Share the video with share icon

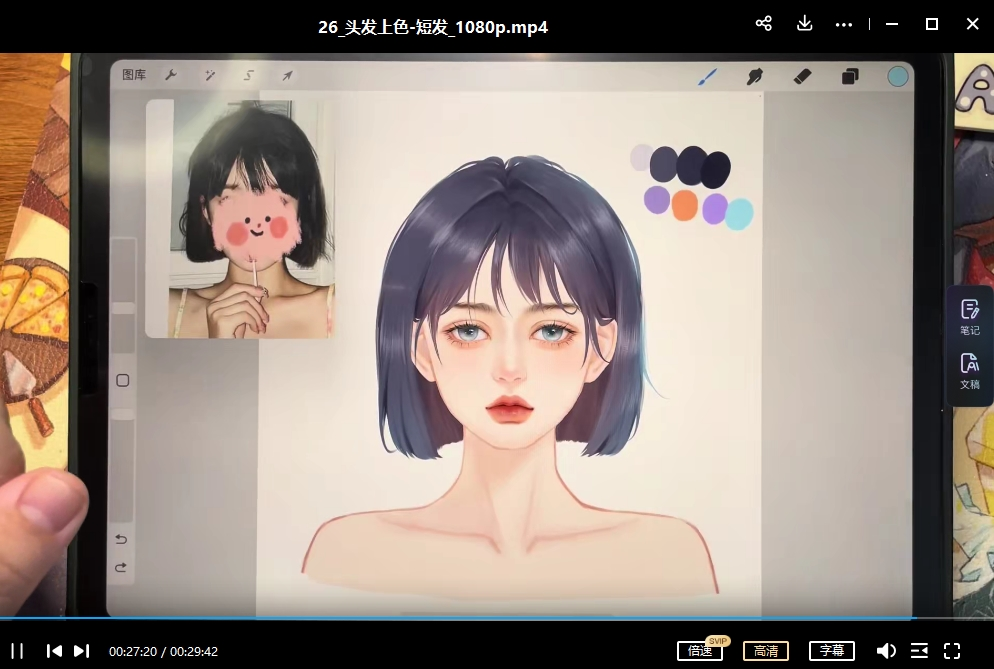click(x=764, y=24)
